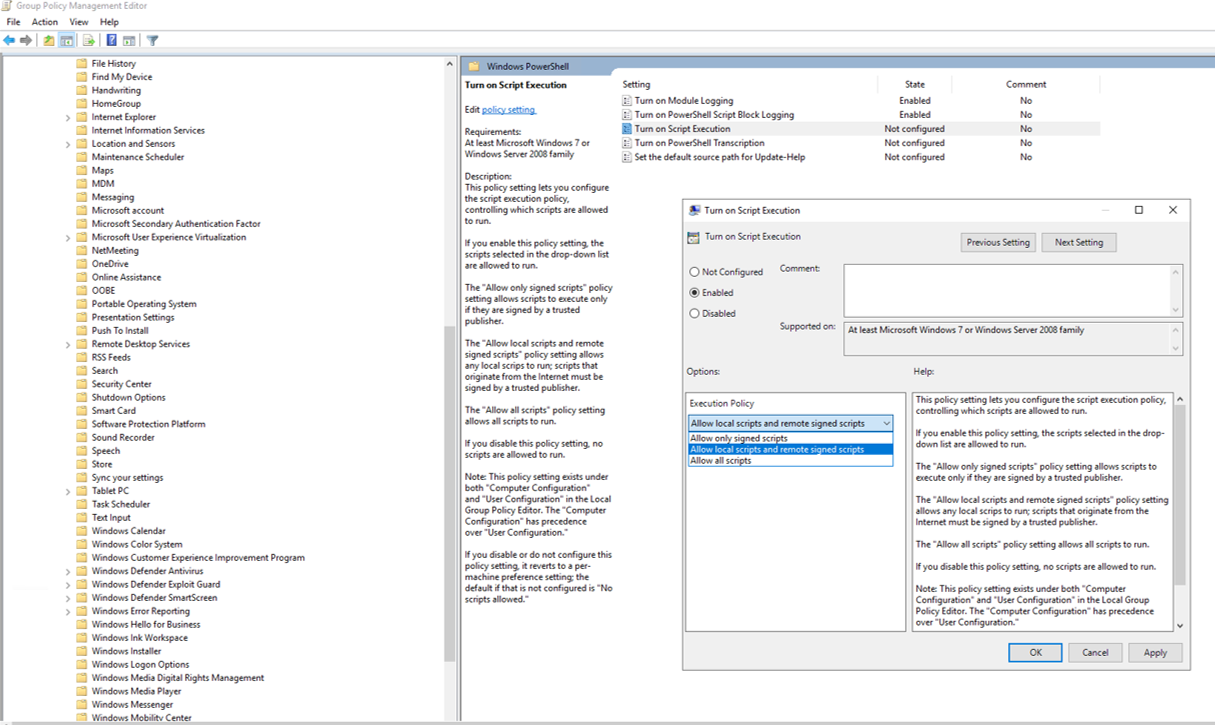Click the folder icon beside Windows Installer

click(x=82, y=651)
